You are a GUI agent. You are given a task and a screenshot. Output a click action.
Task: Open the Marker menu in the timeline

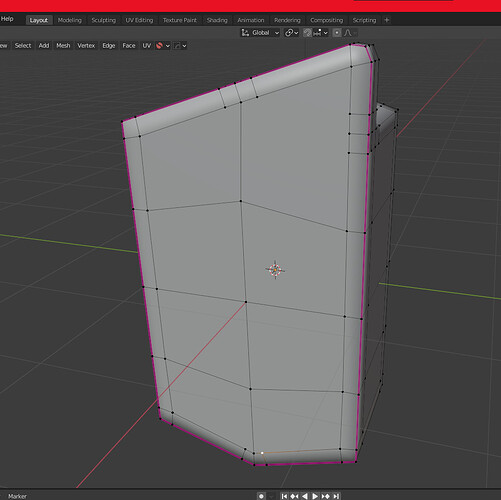click(x=17, y=496)
